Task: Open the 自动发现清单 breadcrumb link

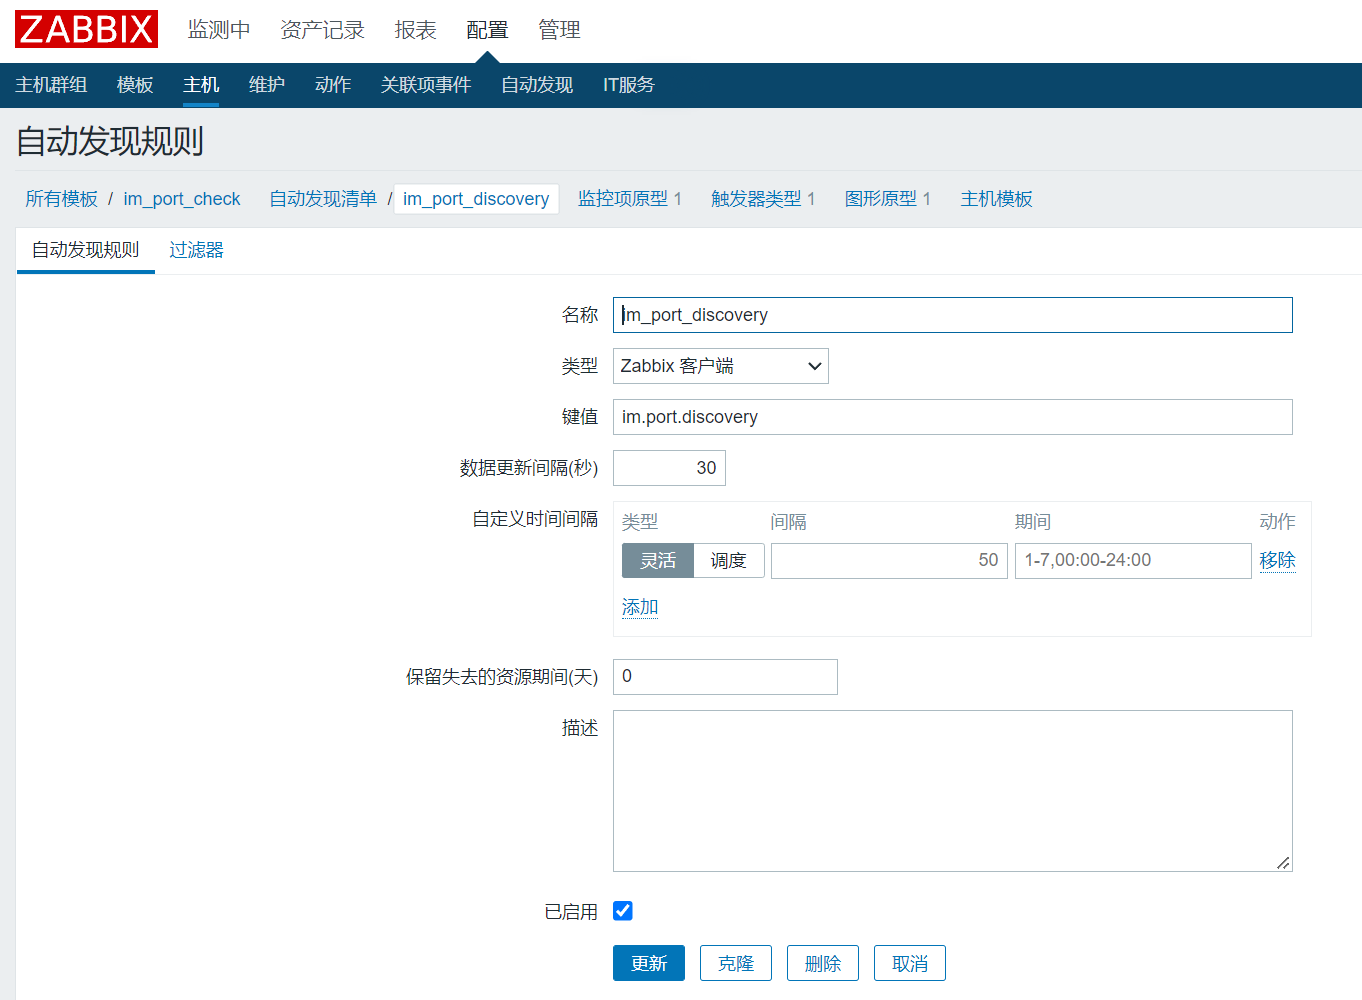Action: pos(323,199)
